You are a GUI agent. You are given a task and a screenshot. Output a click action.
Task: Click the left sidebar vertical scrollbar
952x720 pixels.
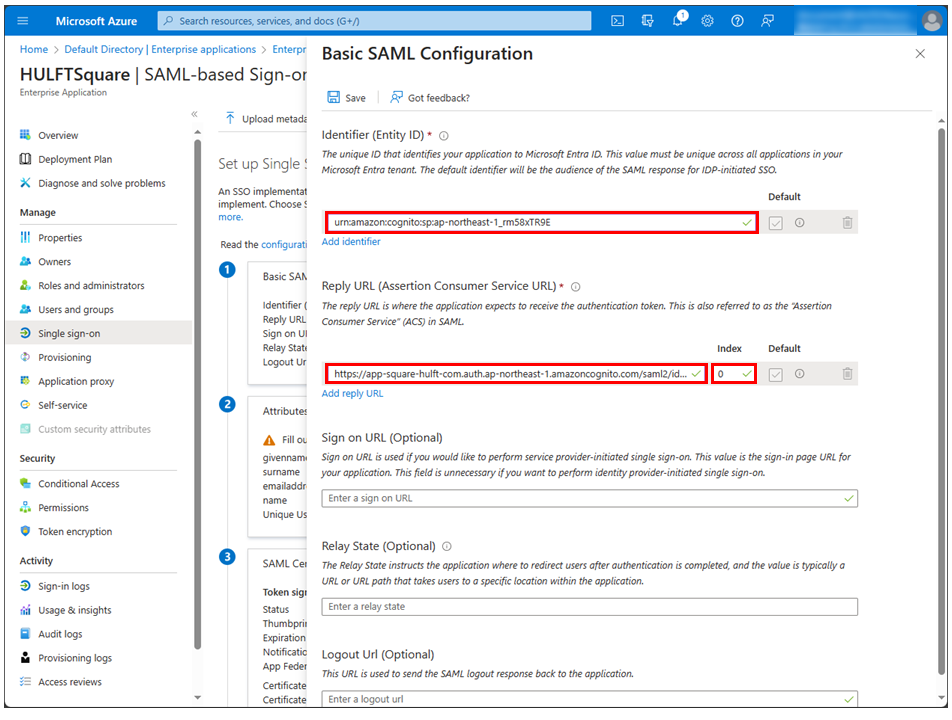tap(197, 395)
